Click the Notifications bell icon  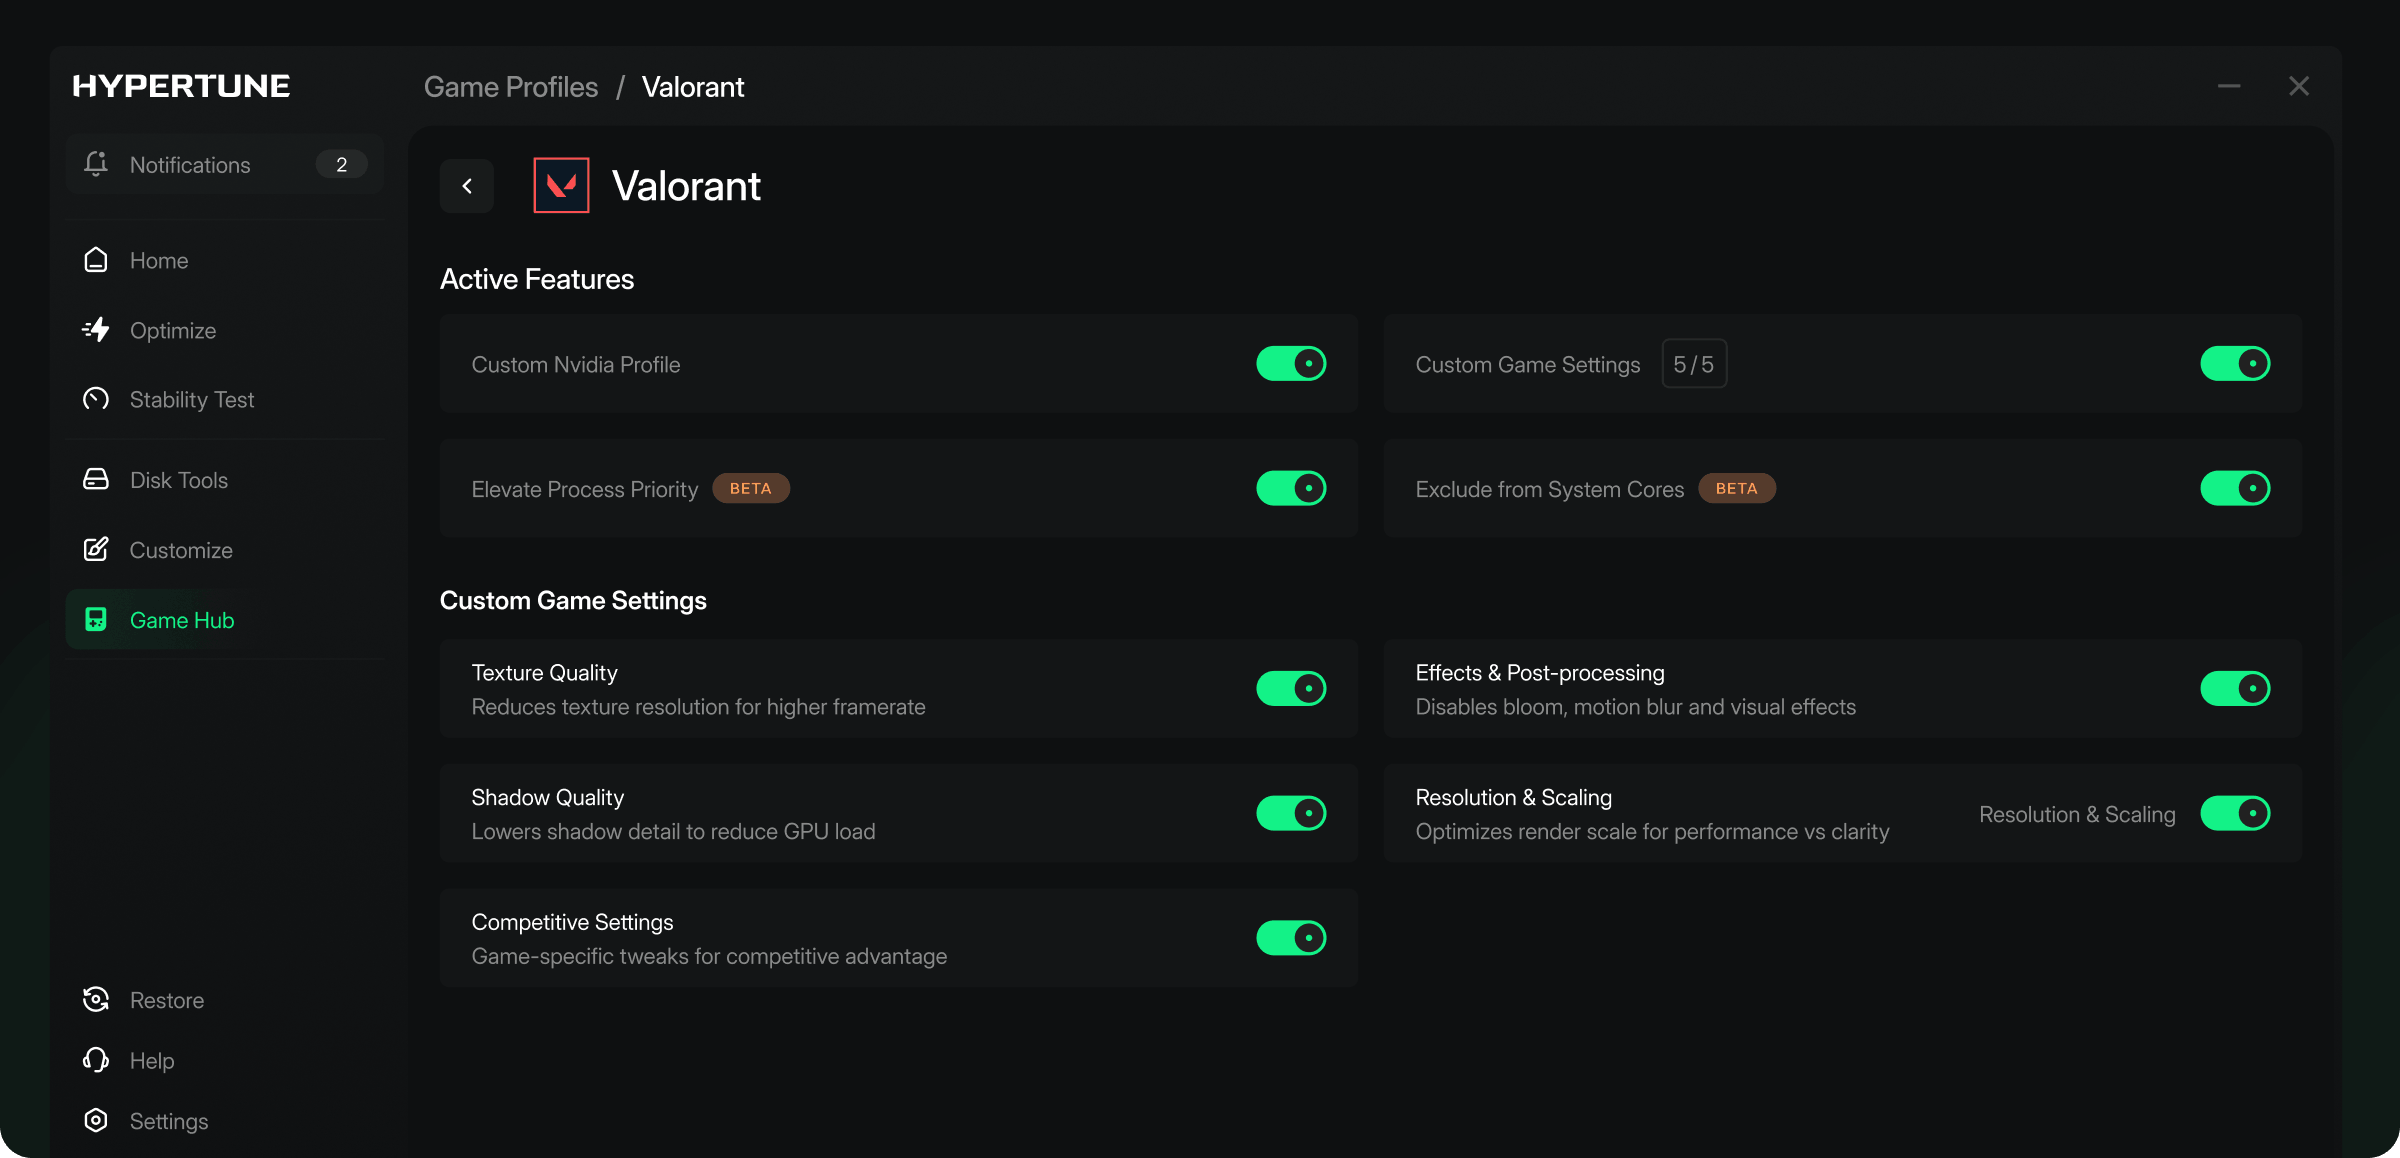point(96,164)
